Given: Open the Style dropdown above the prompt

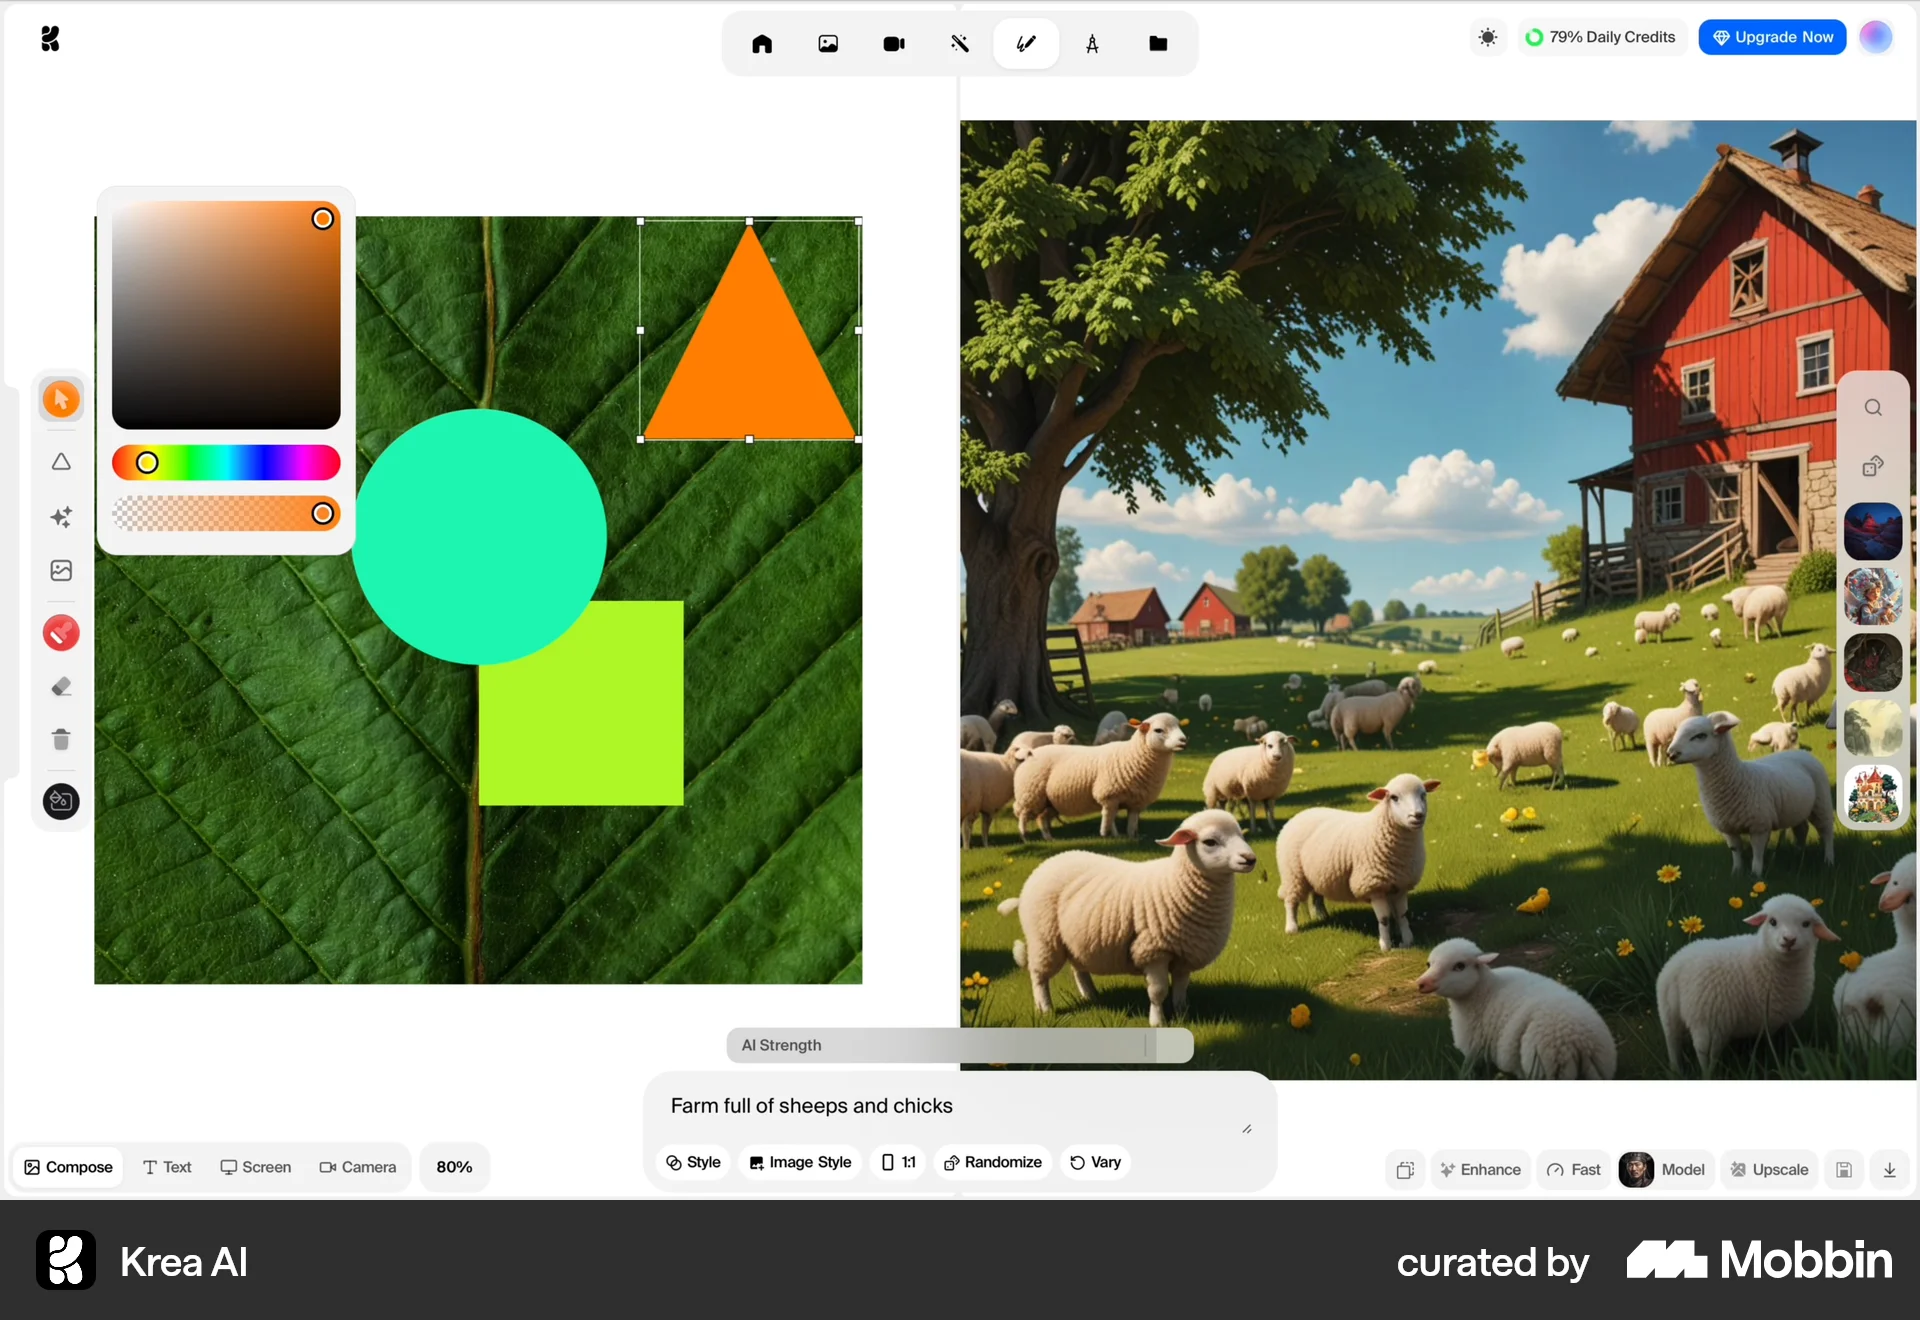Looking at the screenshot, I should (x=693, y=1162).
